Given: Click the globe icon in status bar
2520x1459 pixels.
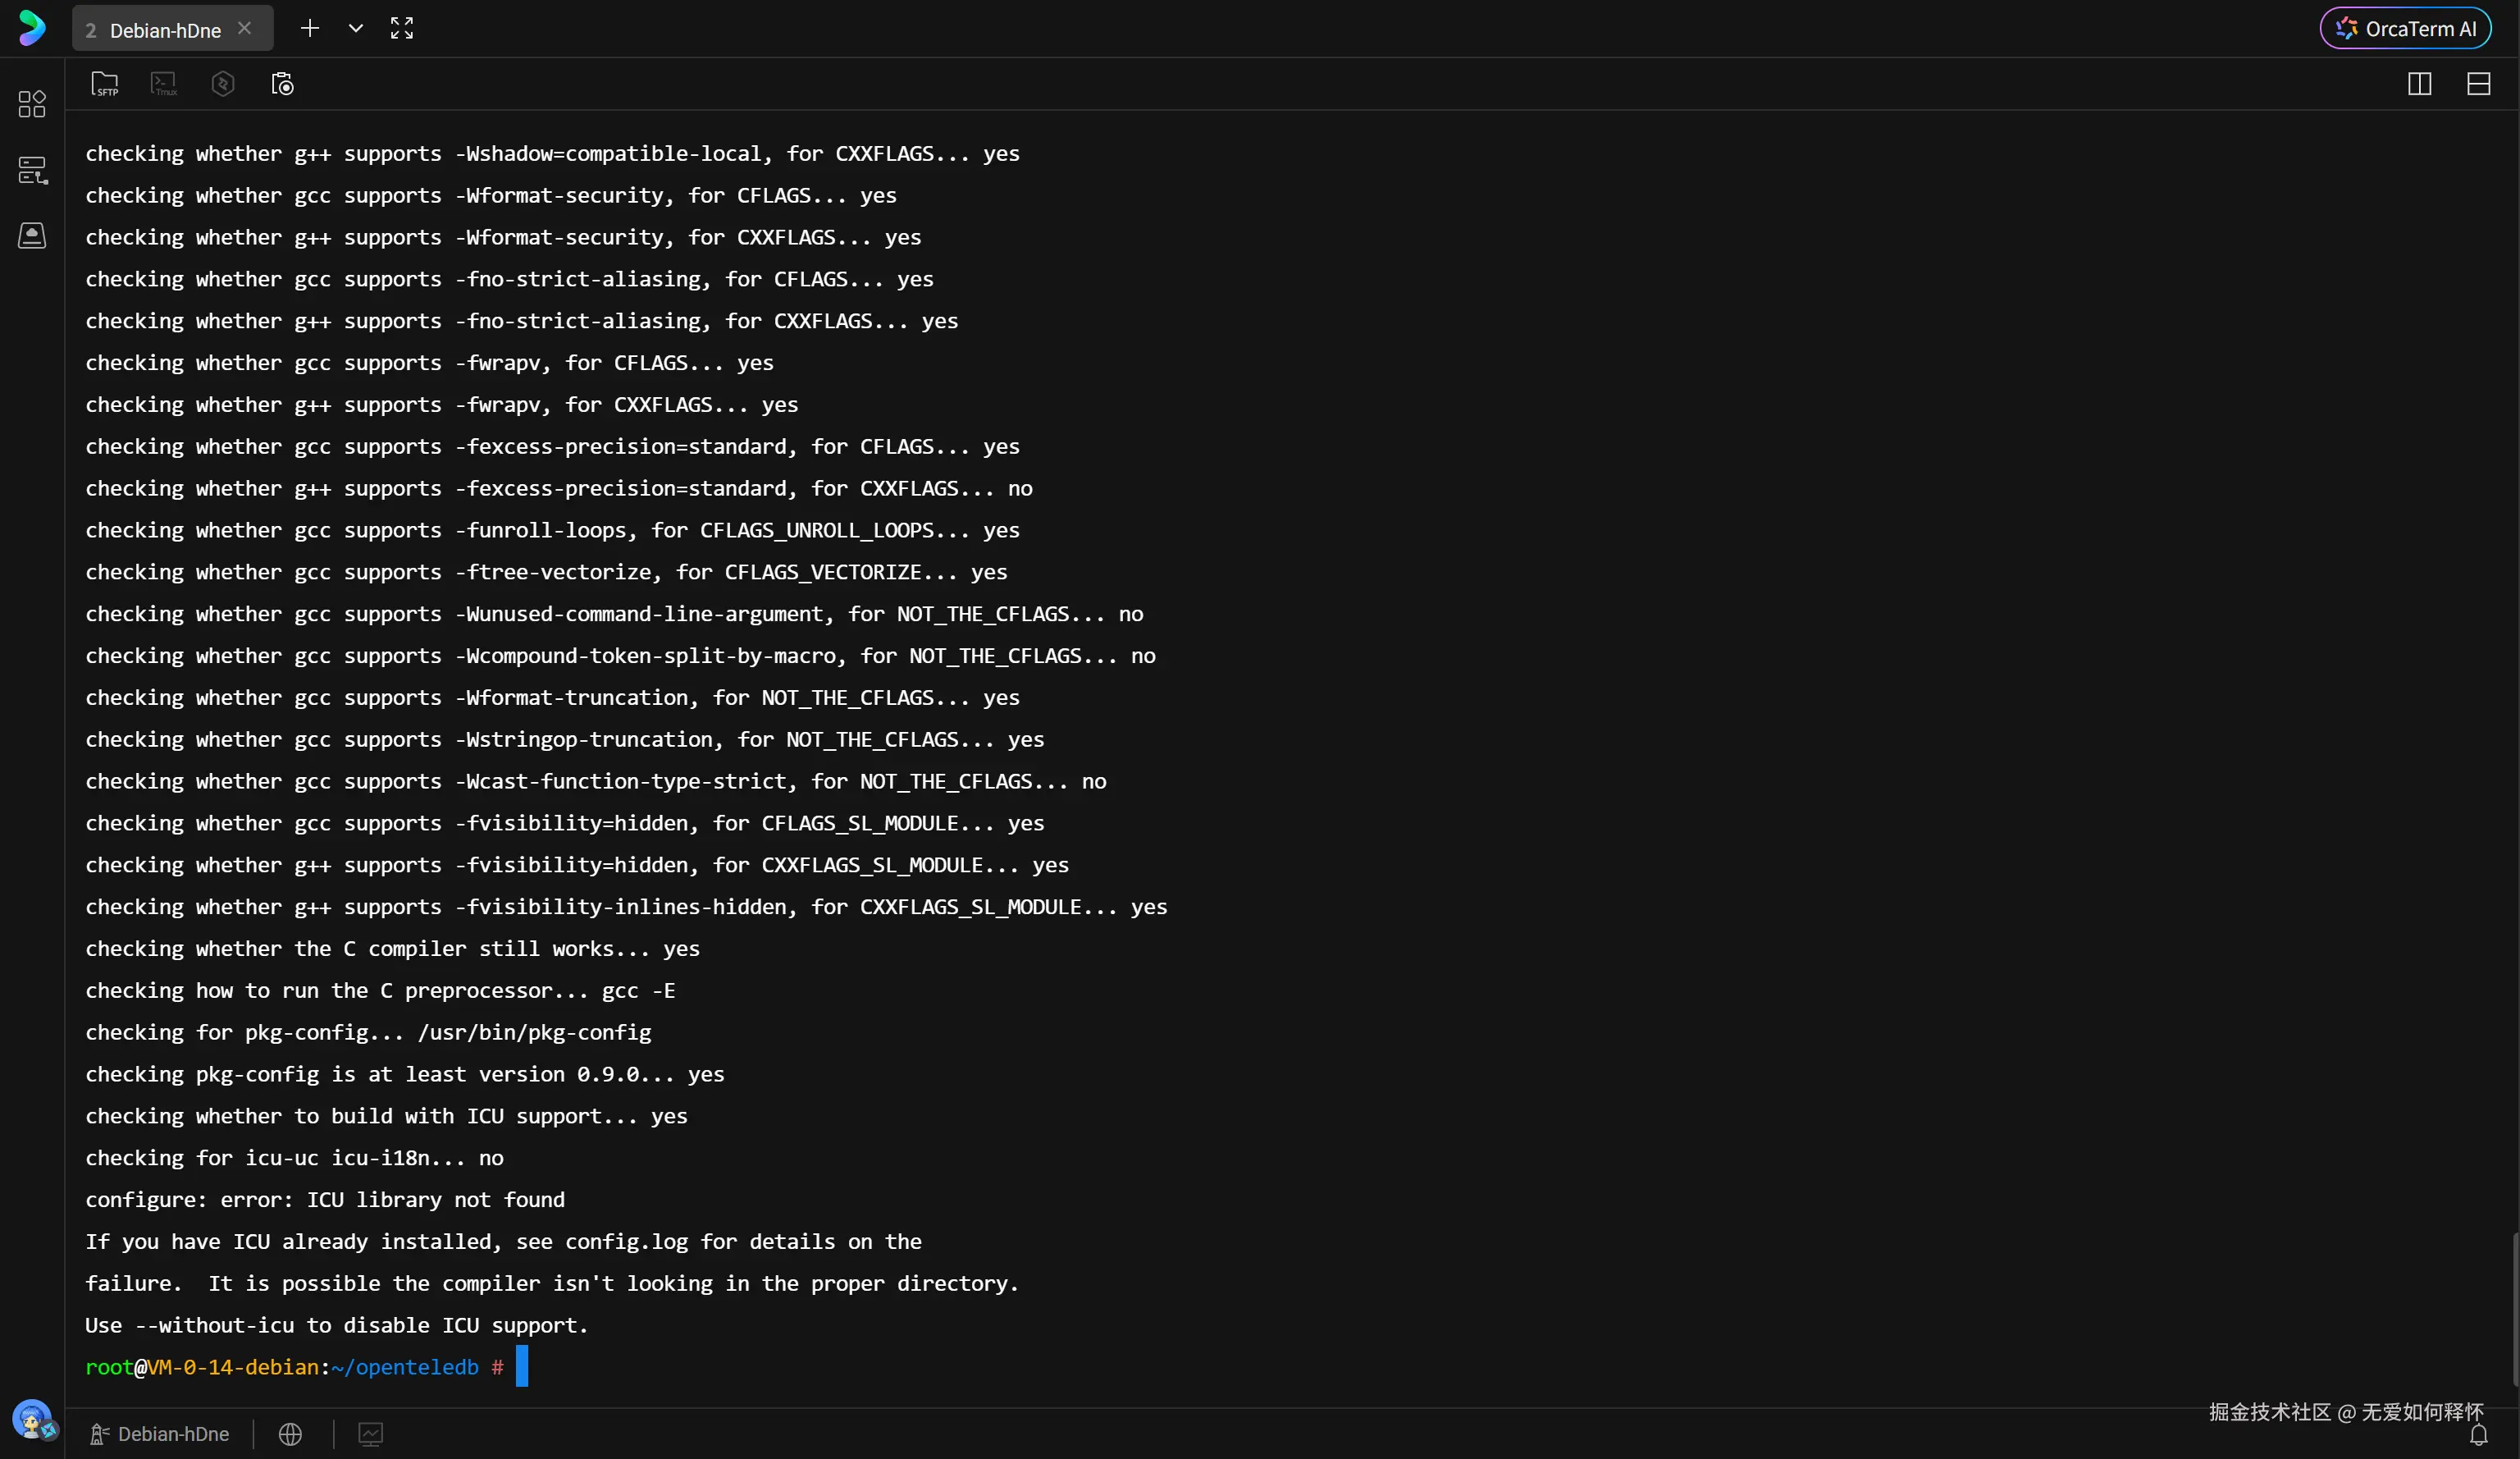Looking at the screenshot, I should 290,1434.
